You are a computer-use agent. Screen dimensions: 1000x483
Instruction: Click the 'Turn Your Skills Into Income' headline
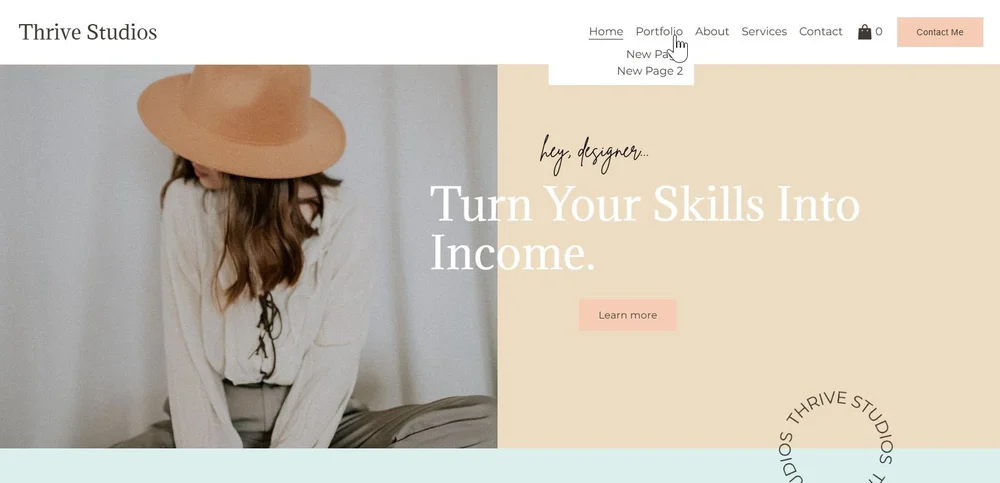click(x=645, y=228)
